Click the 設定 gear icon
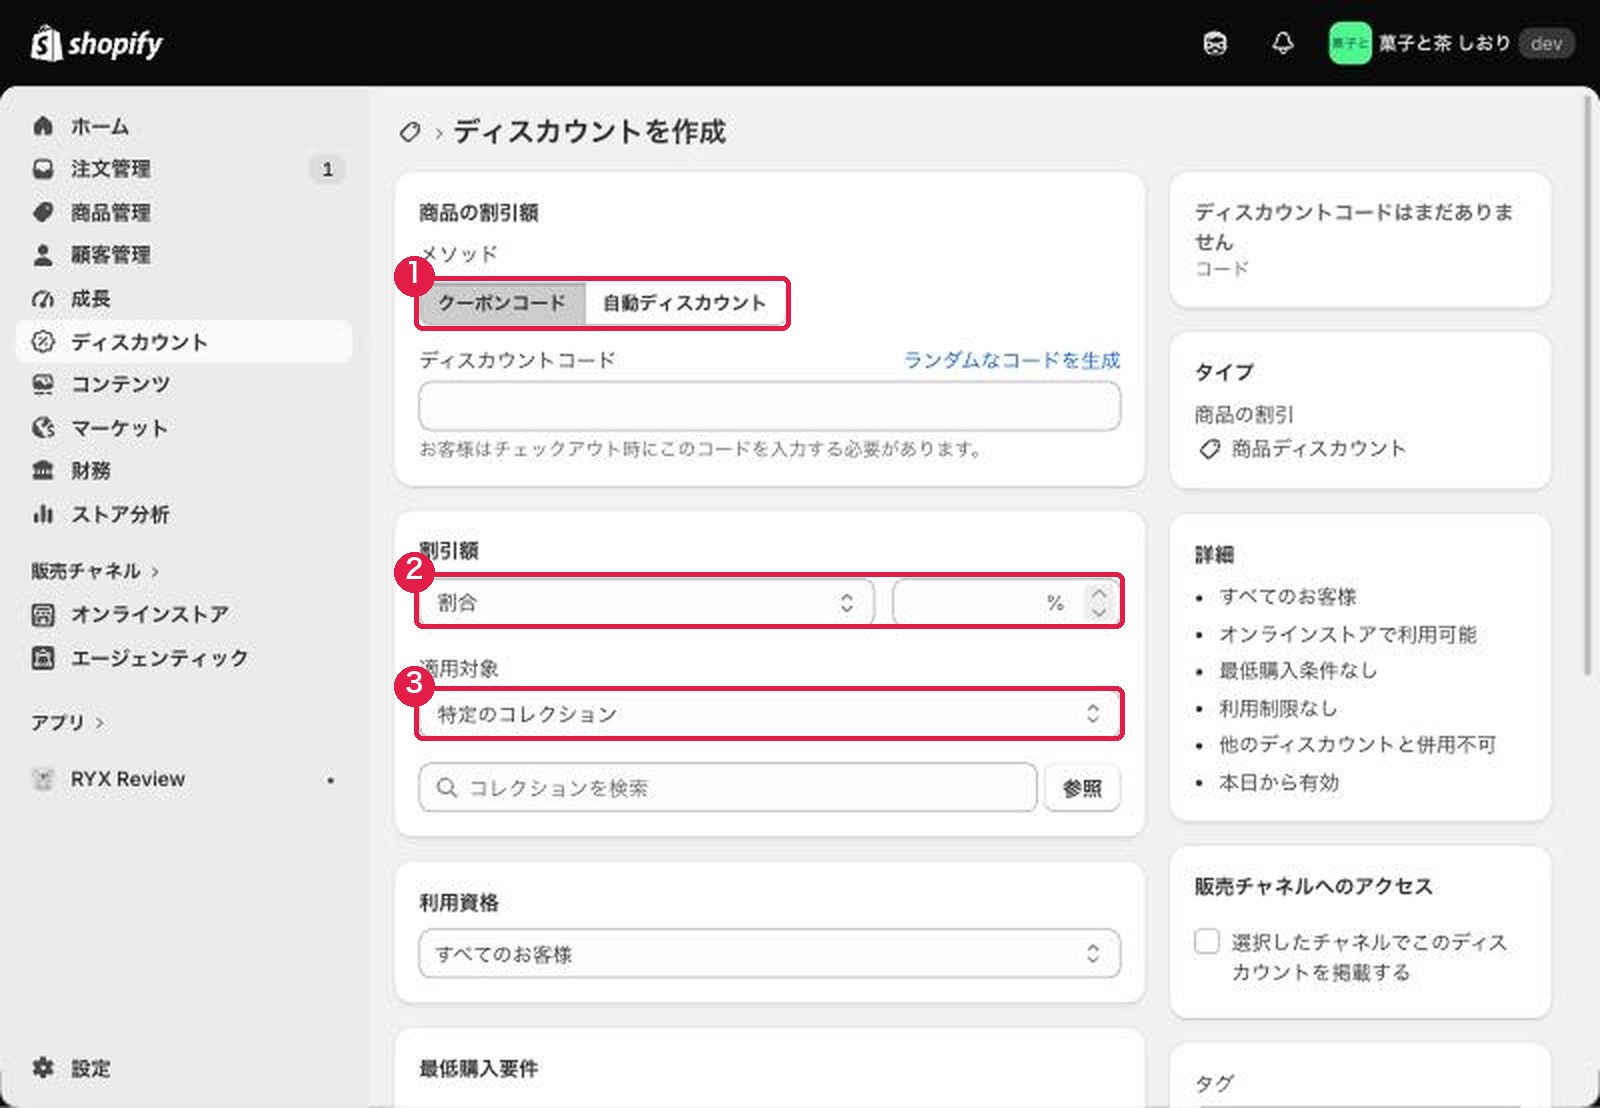This screenshot has height=1108, width=1600. point(43,1067)
